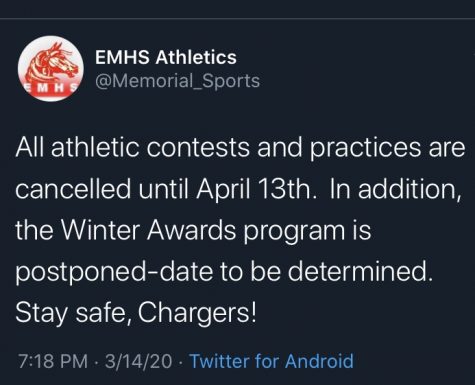
Task: Click 'postponed-date to be determined' text
Action: point(224,273)
